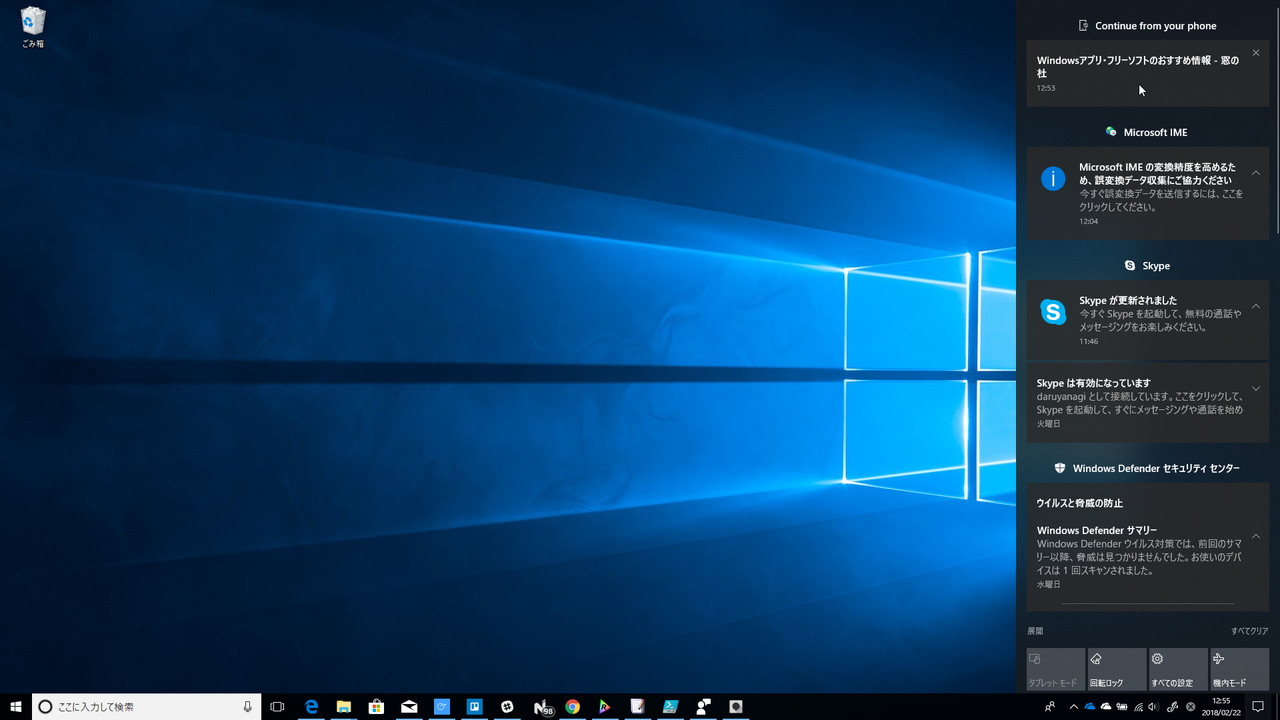The image size is (1280, 720).
Task: Click the Wi-Fi icon in the system tray
Action: (1138, 707)
